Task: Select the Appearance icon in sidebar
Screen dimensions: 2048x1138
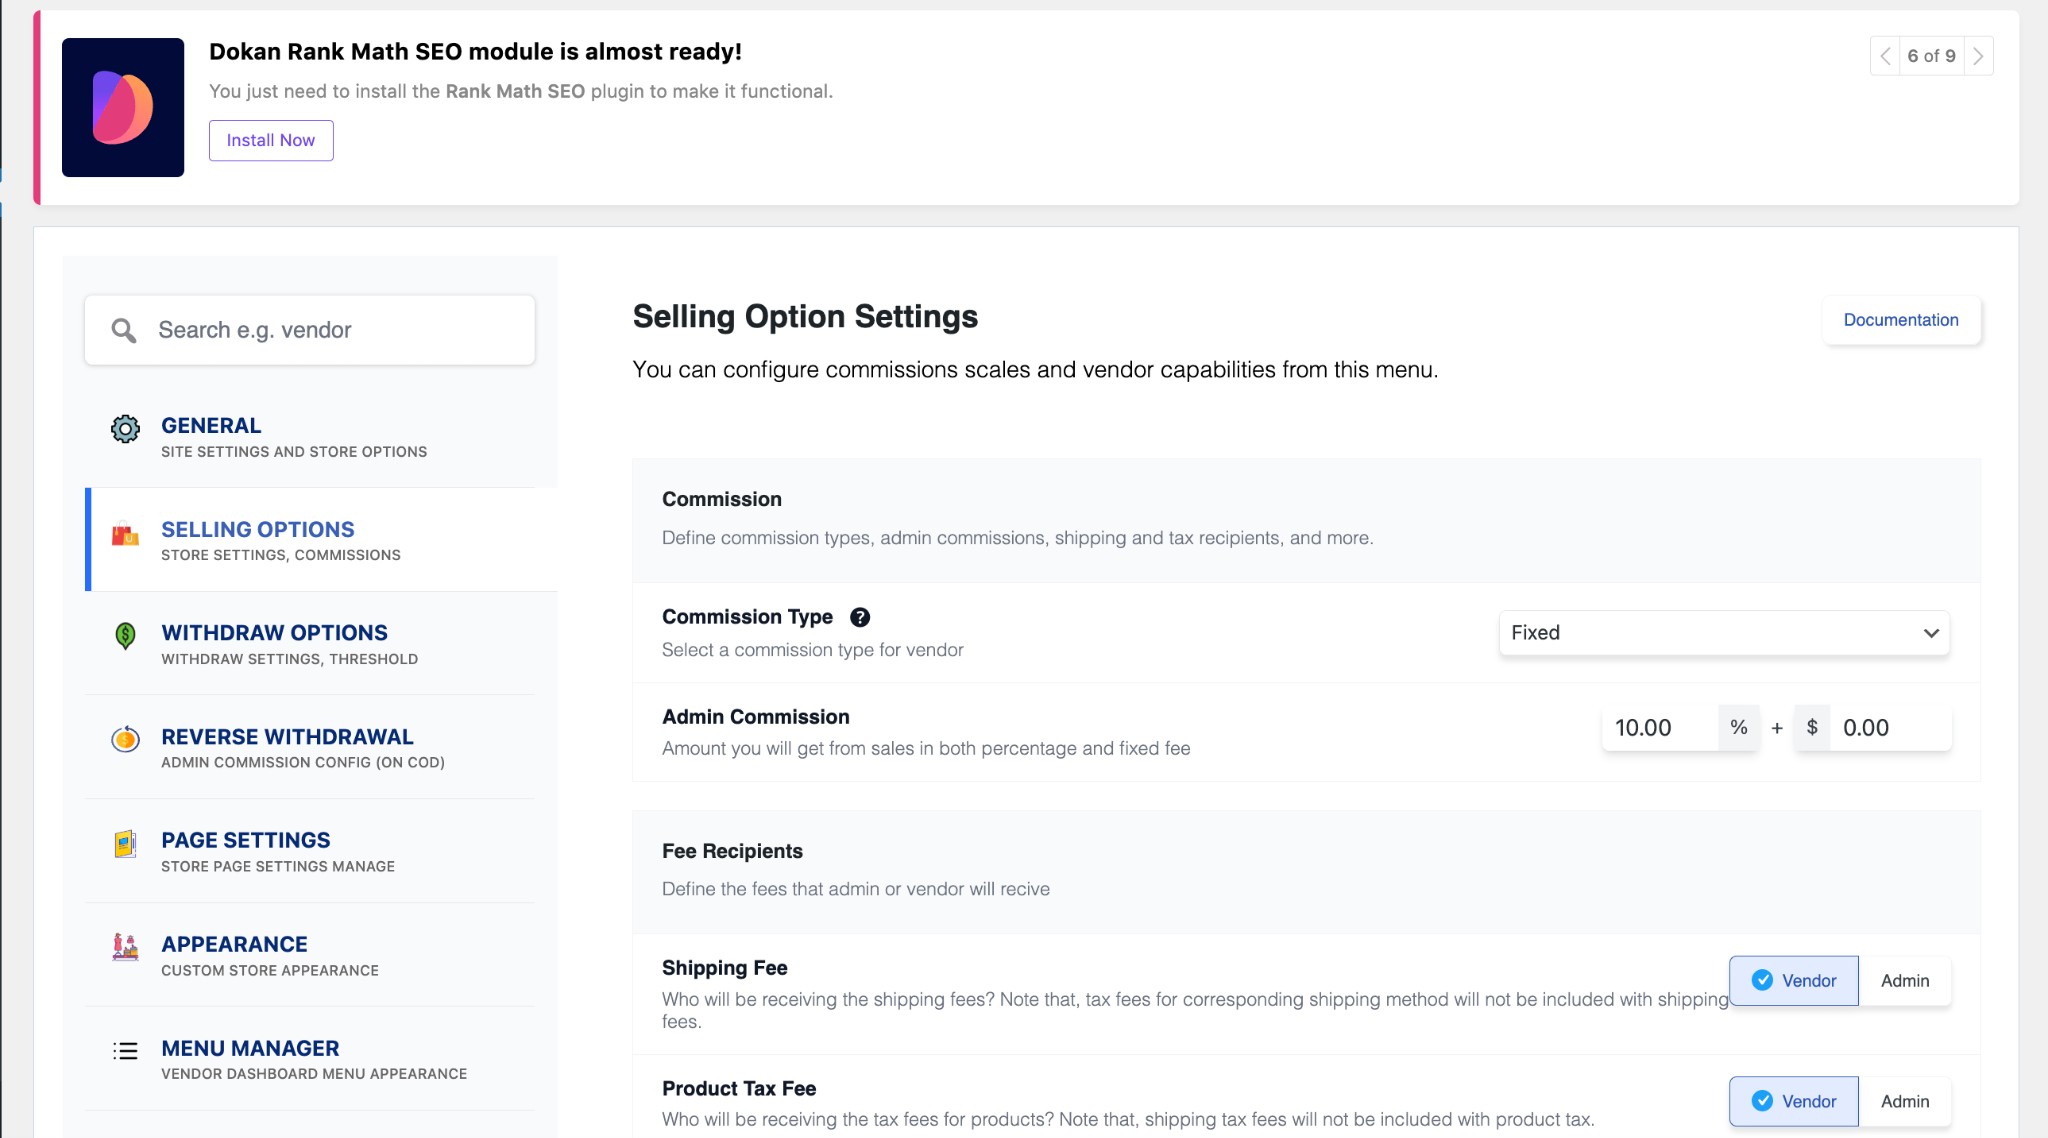Action: [x=125, y=947]
